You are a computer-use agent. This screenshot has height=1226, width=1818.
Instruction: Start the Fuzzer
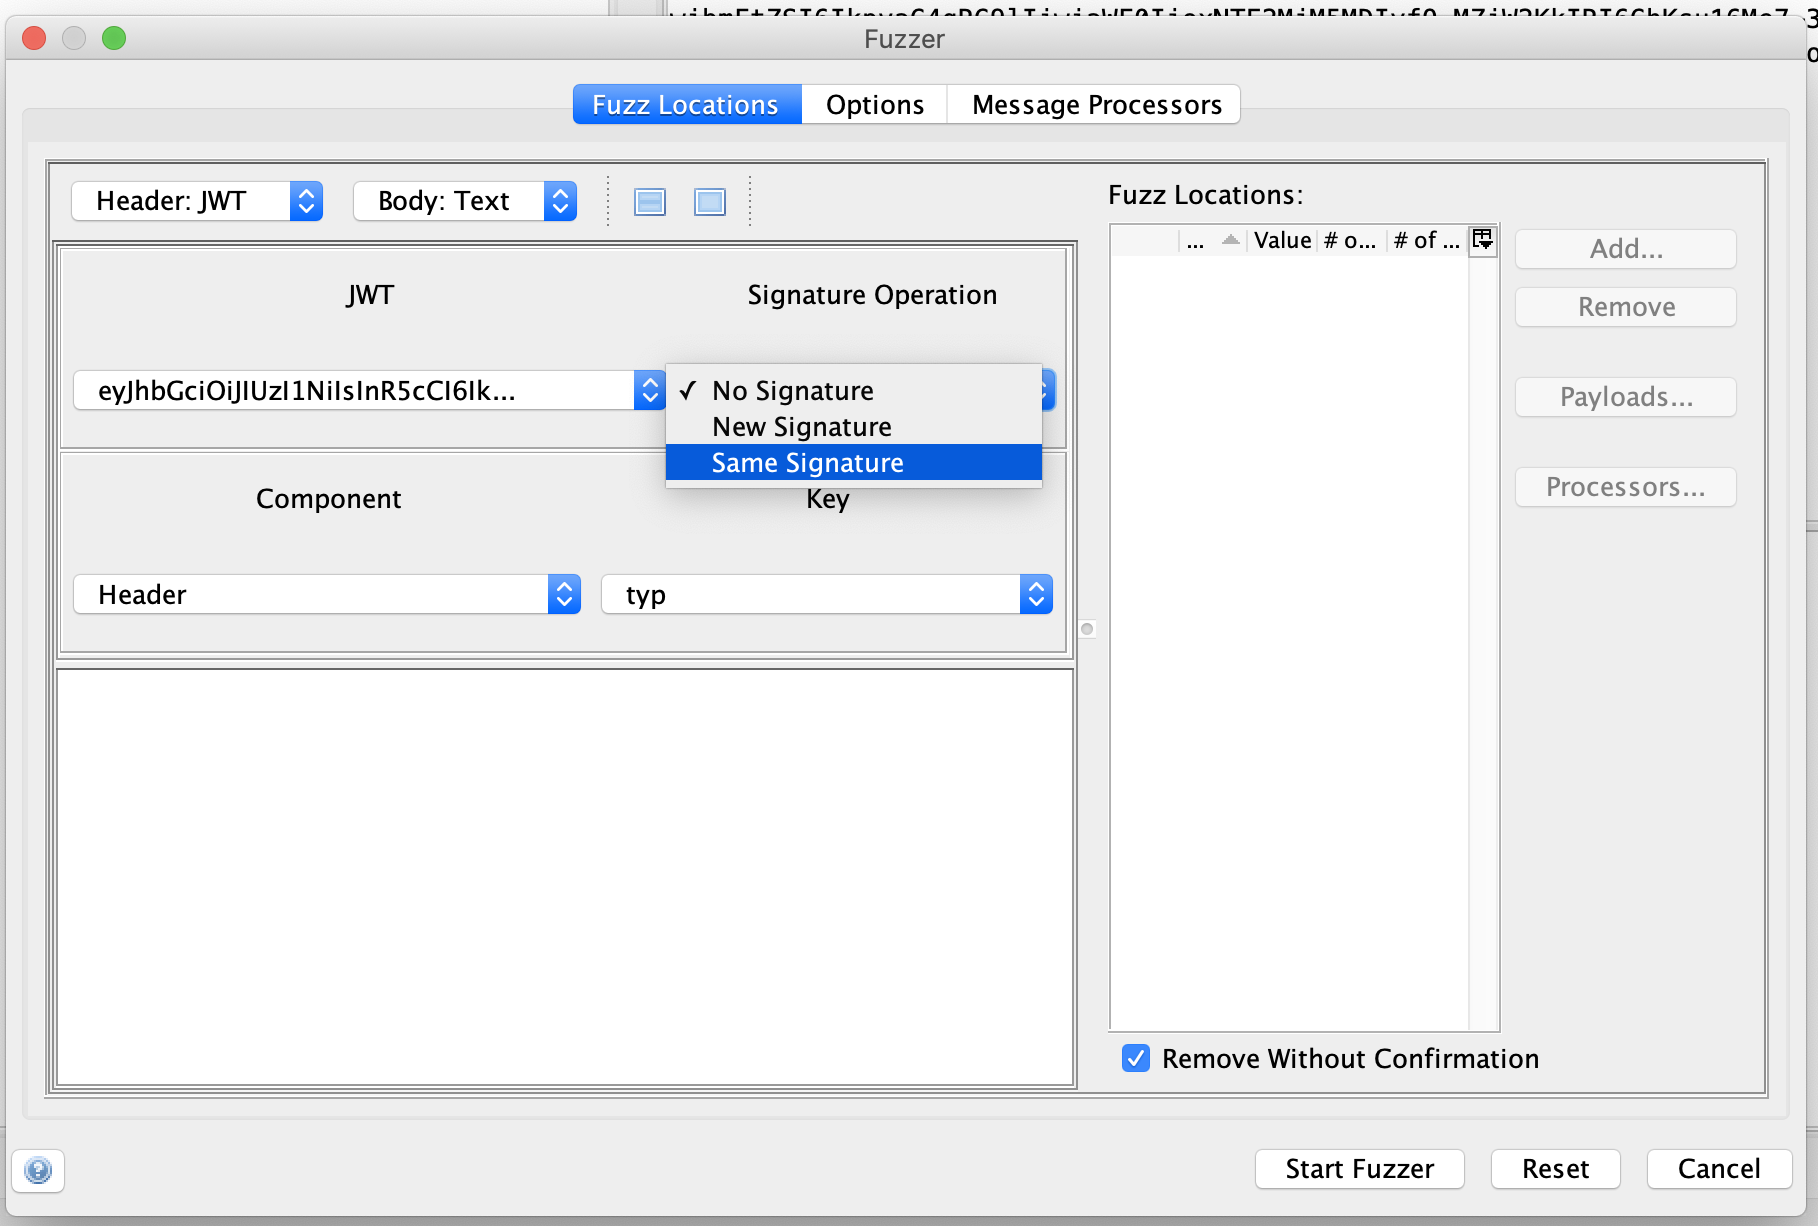(1359, 1169)
